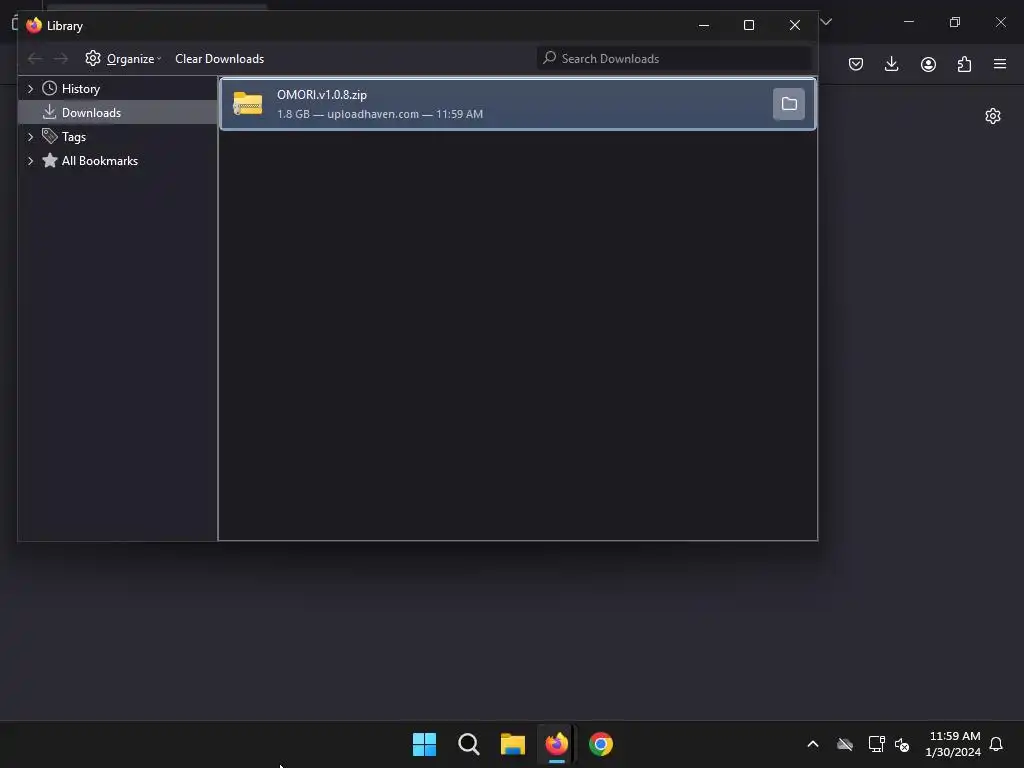Open page settings gear in Firefox window

(x=993, y=116)
